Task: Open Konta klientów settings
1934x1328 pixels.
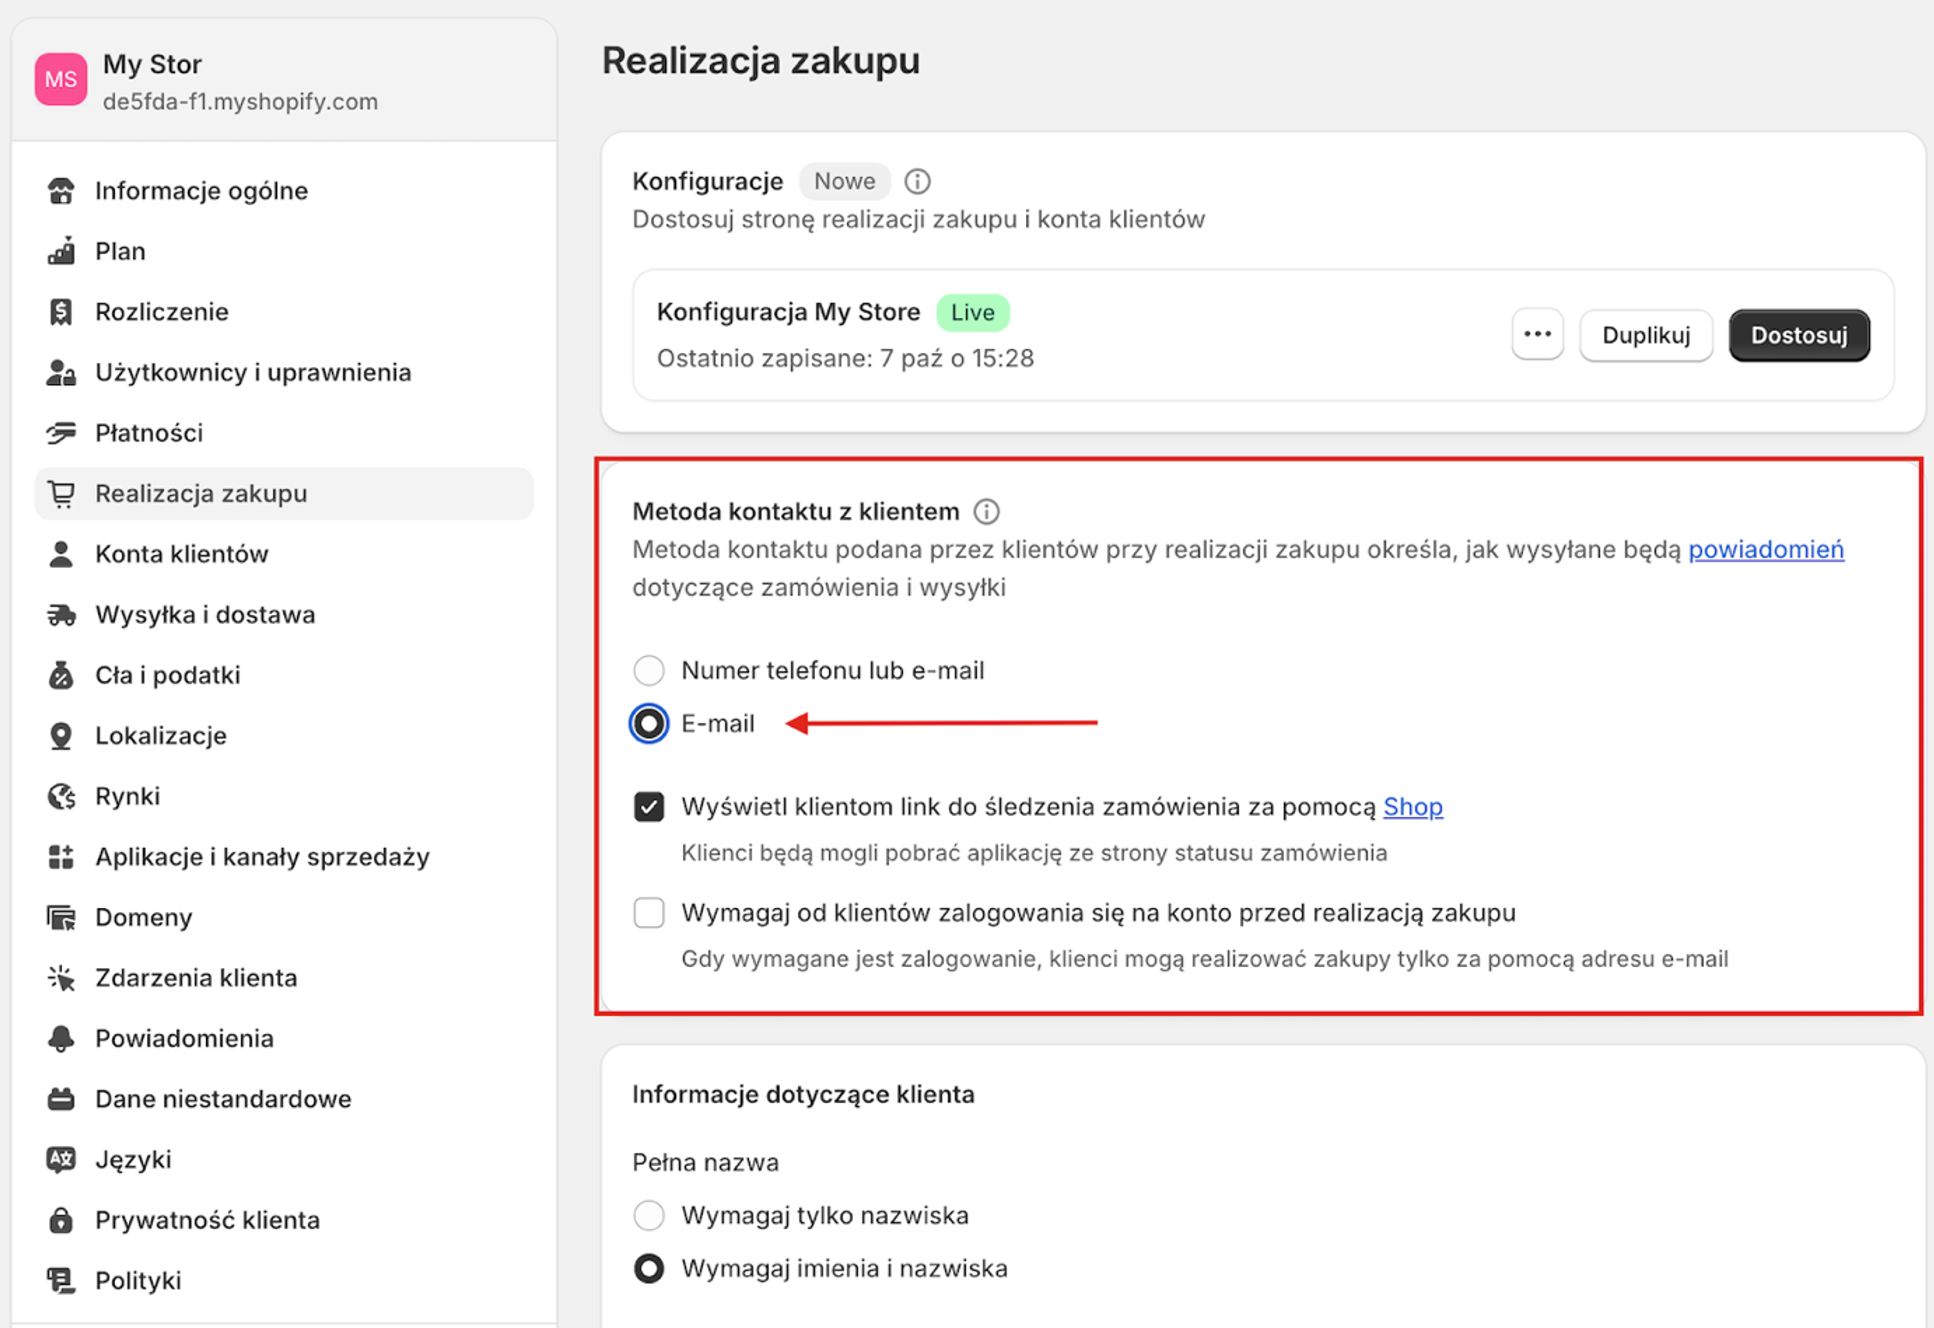Action: 284,554
